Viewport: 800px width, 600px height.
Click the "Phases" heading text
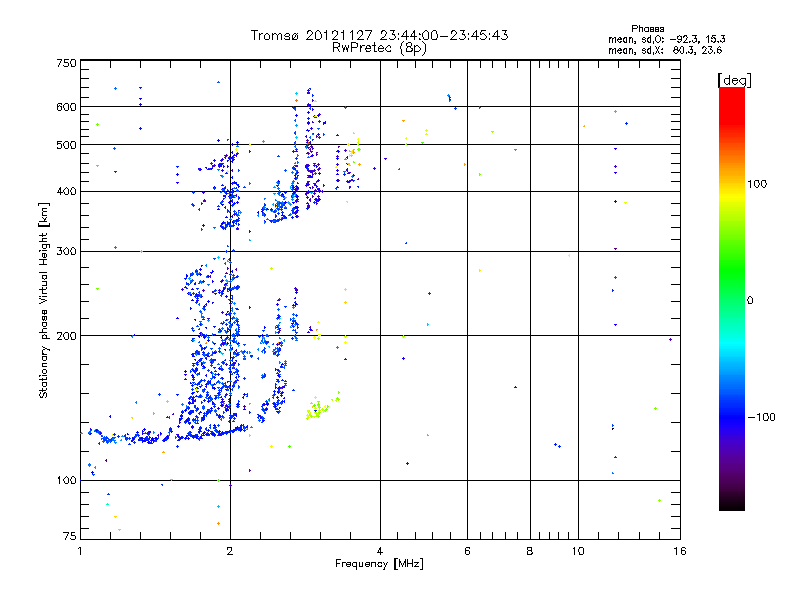647,29
